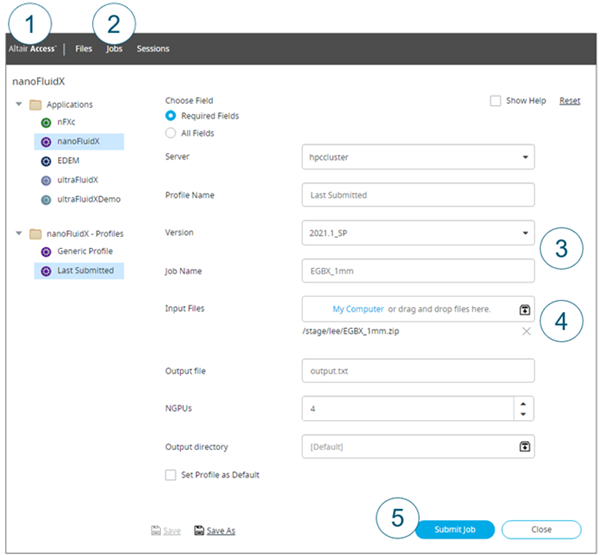
Task: Click the Altair Access logo
Action: (32, 49)
